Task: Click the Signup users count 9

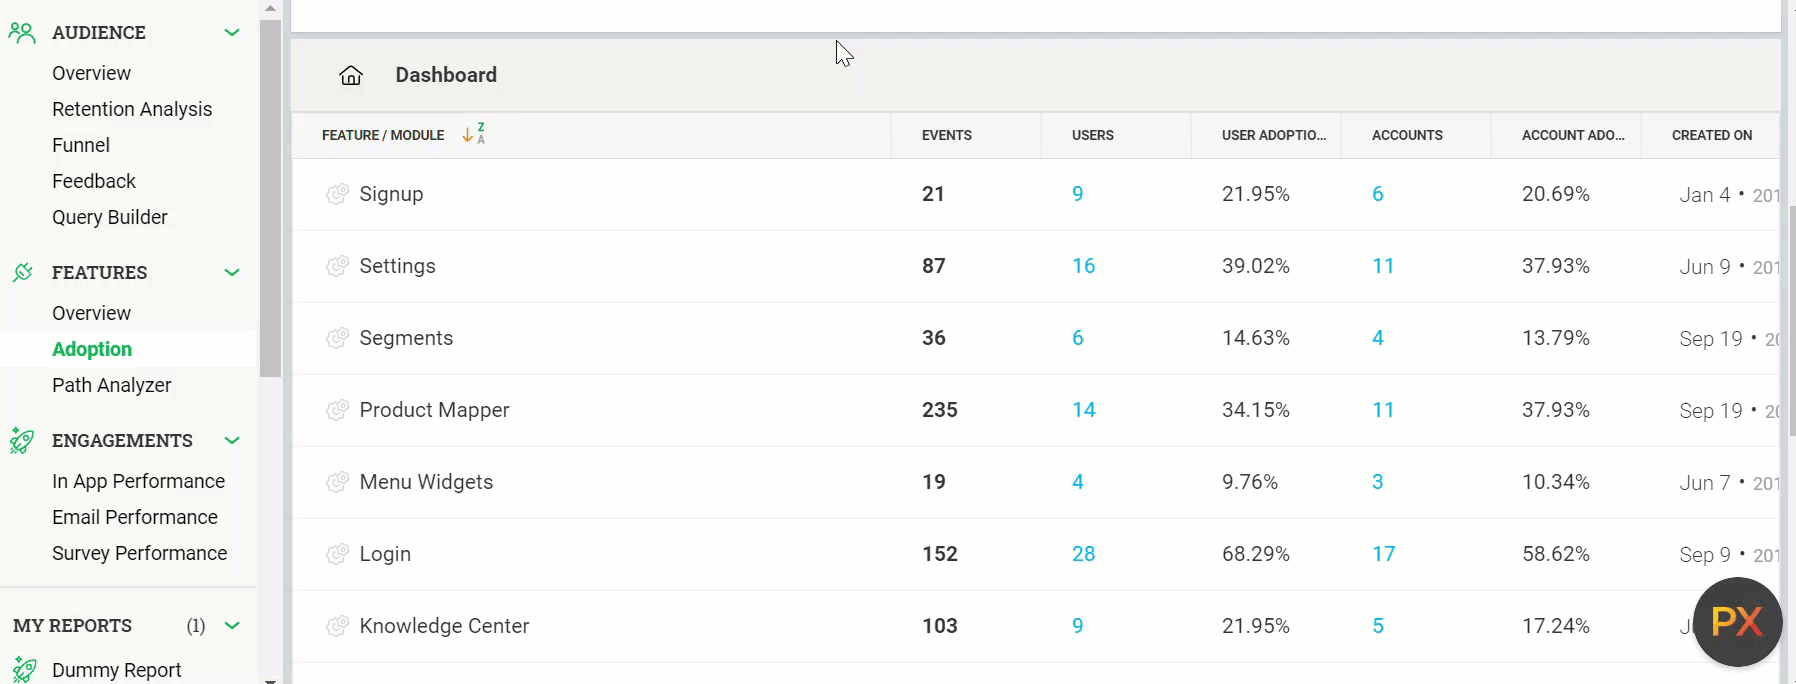Action: [x=1078, y=194]
